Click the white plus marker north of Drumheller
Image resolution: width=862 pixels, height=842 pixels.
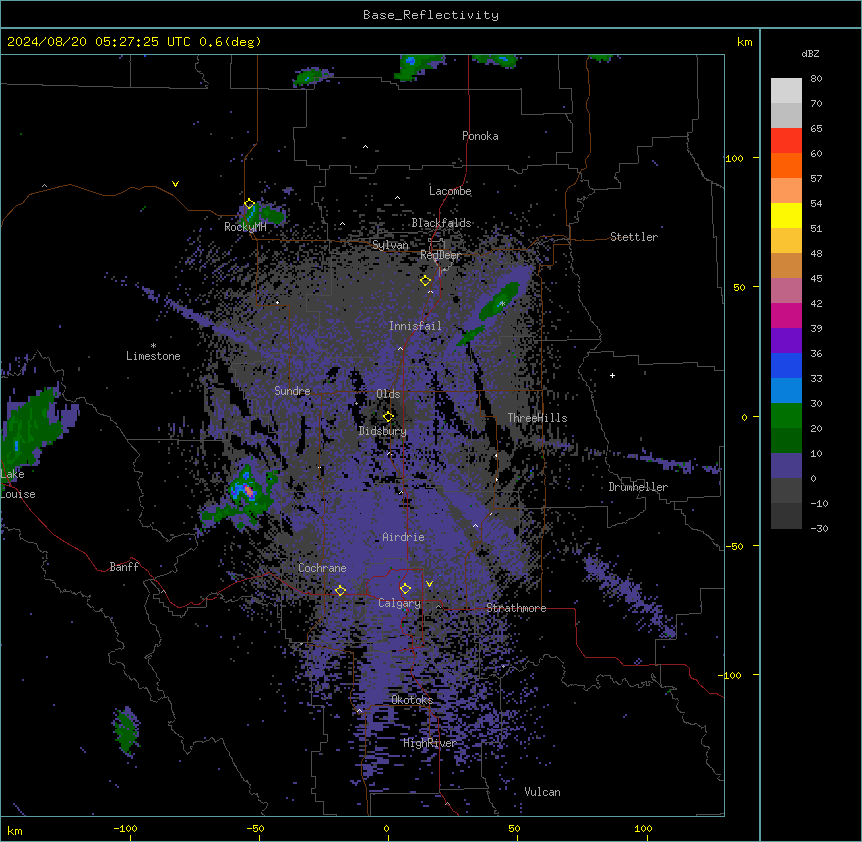coord(612,375)
